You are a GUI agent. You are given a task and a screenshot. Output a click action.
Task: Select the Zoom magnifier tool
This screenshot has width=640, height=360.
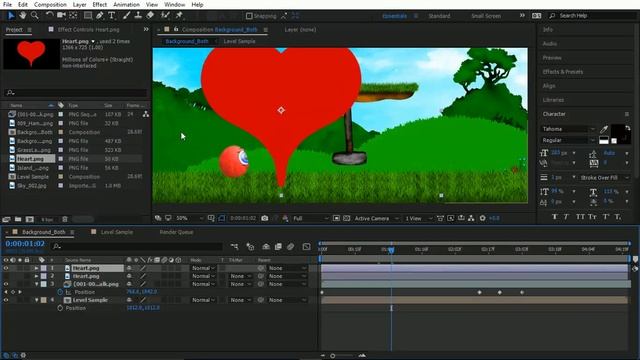pyautogui.click(x=35, y=16)
